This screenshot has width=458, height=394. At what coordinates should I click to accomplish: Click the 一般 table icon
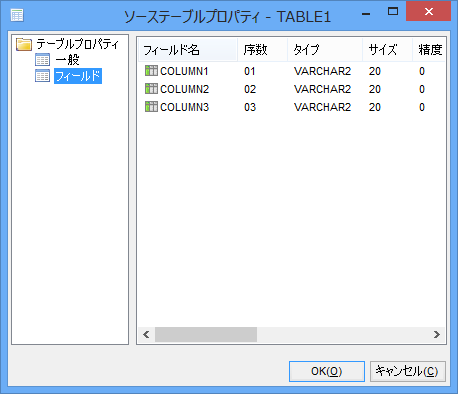42,60
